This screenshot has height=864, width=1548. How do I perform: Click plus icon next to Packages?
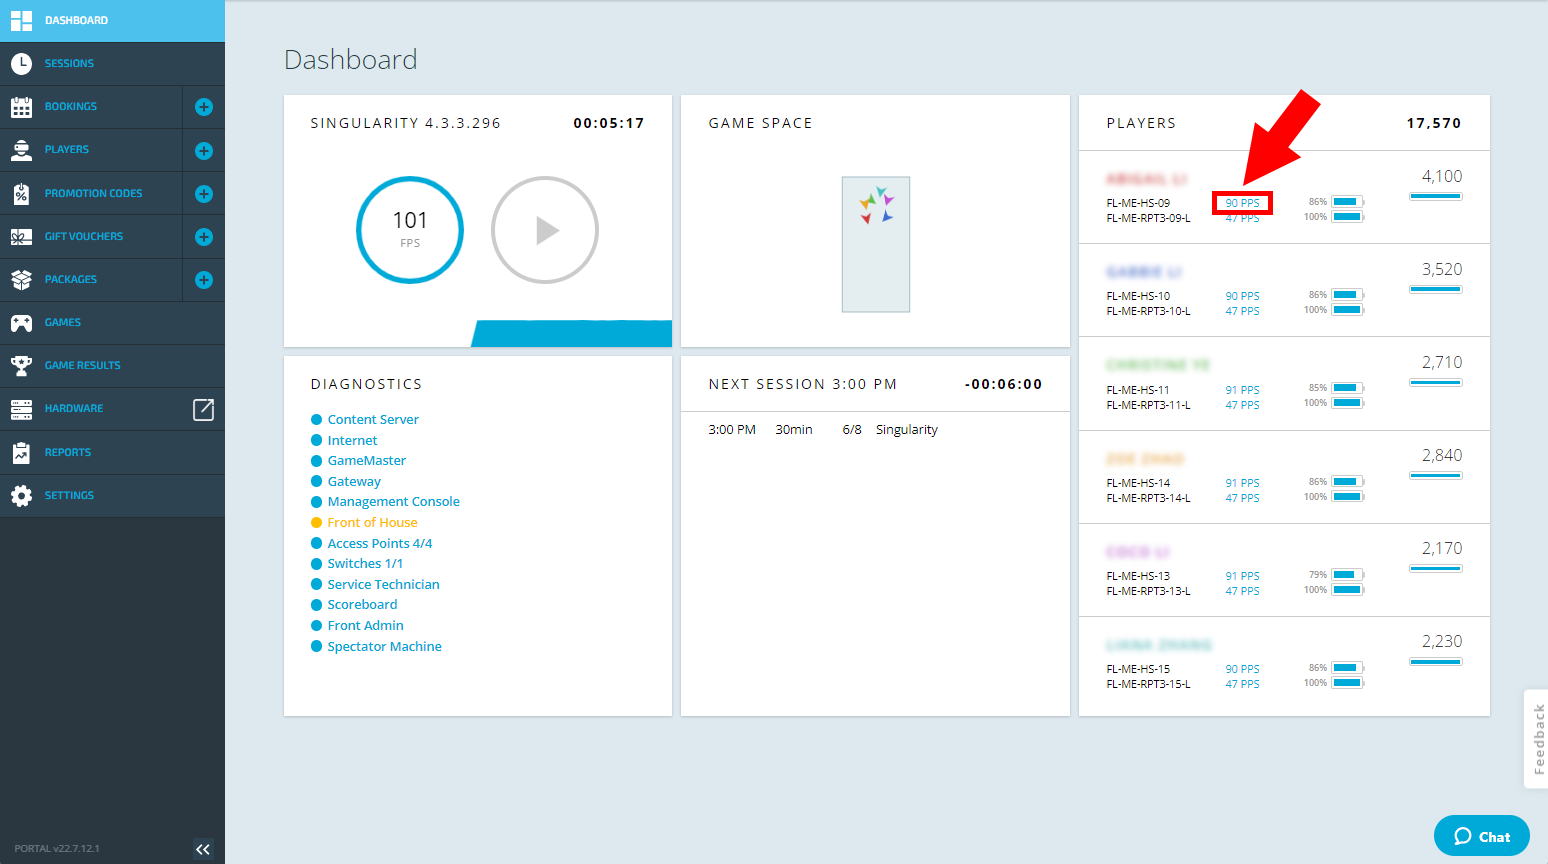click(x=204, y=280)
